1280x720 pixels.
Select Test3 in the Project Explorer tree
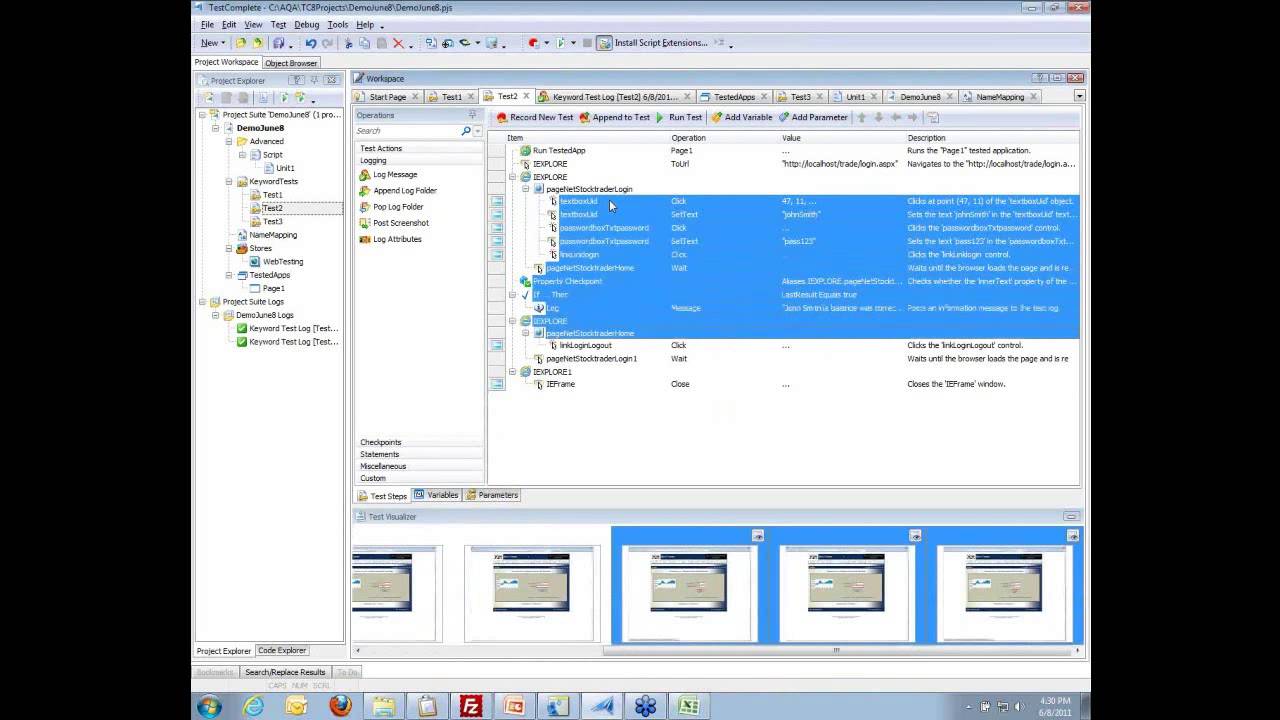coord(272,221)
